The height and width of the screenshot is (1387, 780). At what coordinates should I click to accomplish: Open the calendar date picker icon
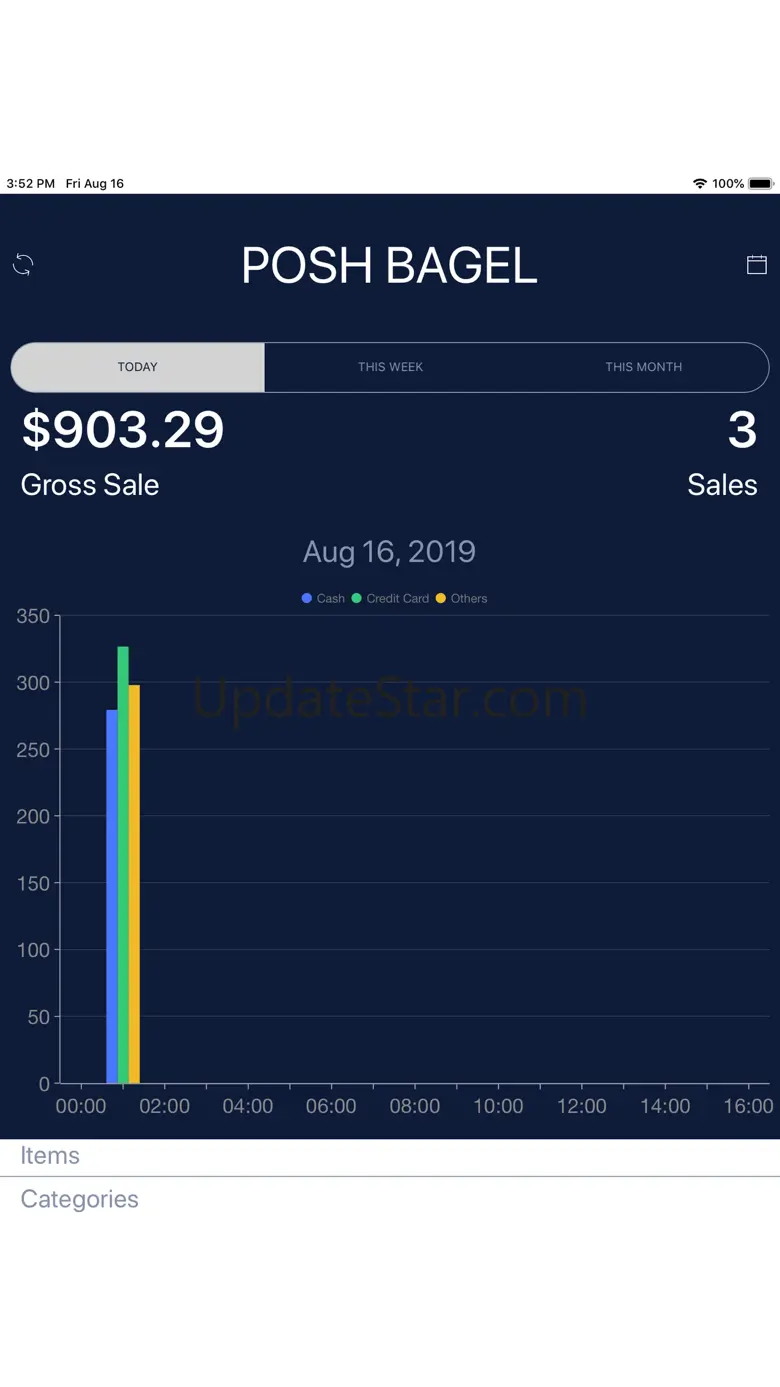(x=757, y=264)
